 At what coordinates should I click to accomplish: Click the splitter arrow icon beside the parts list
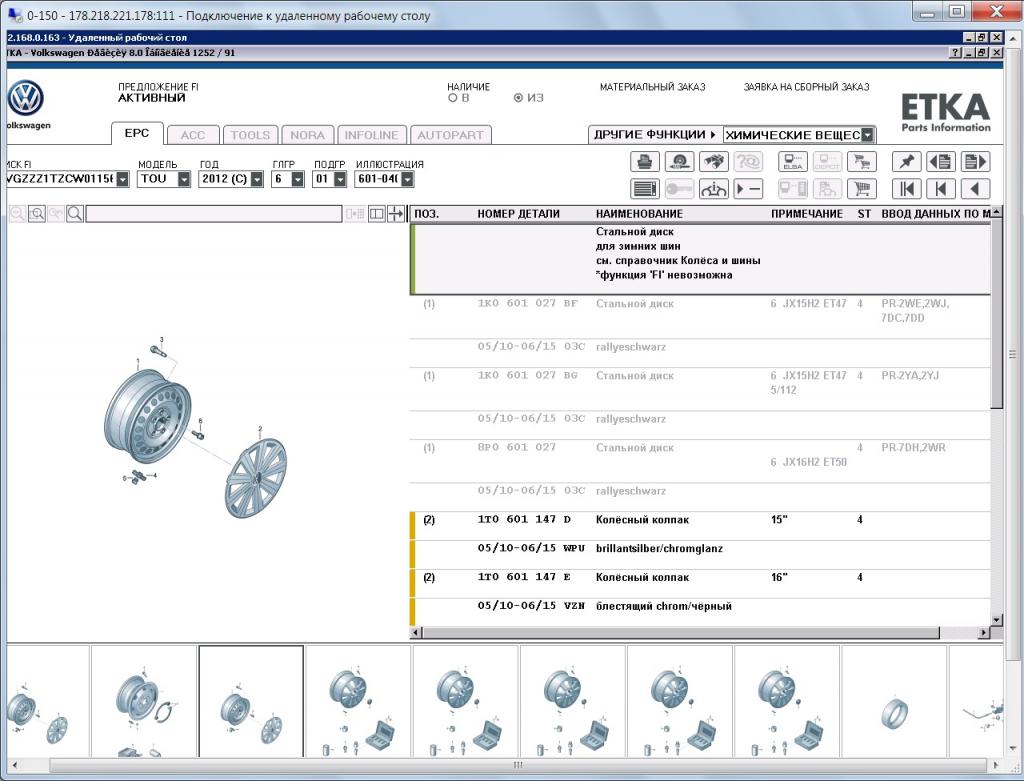396,214
